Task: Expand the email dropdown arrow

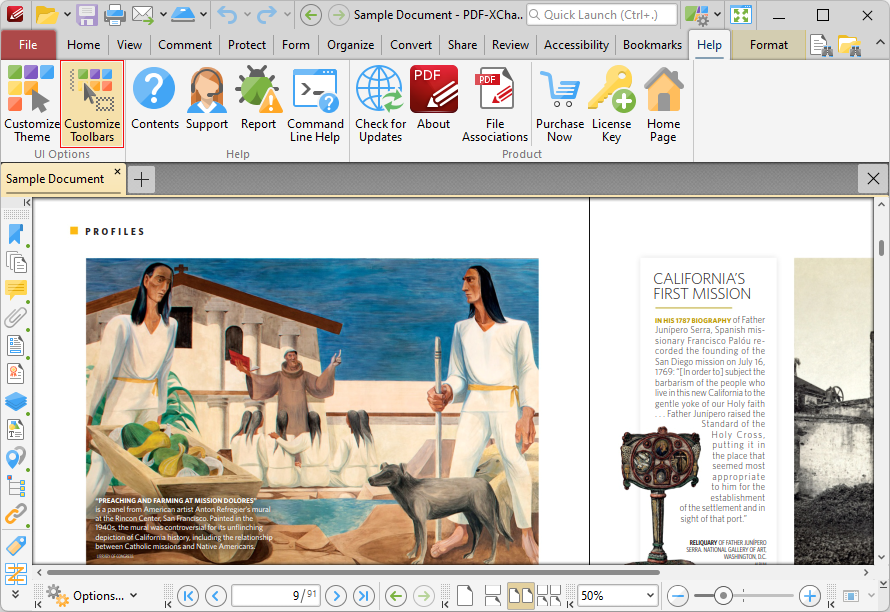Action: (x=163, y=14)
